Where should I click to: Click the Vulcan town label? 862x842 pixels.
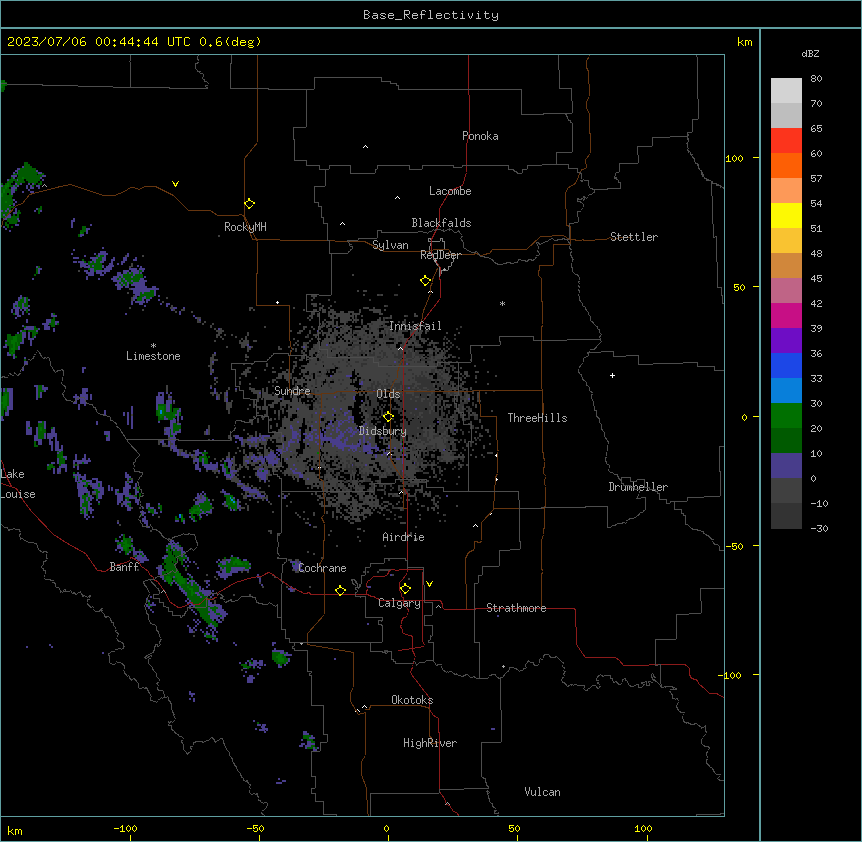click(x=543, y=792)
